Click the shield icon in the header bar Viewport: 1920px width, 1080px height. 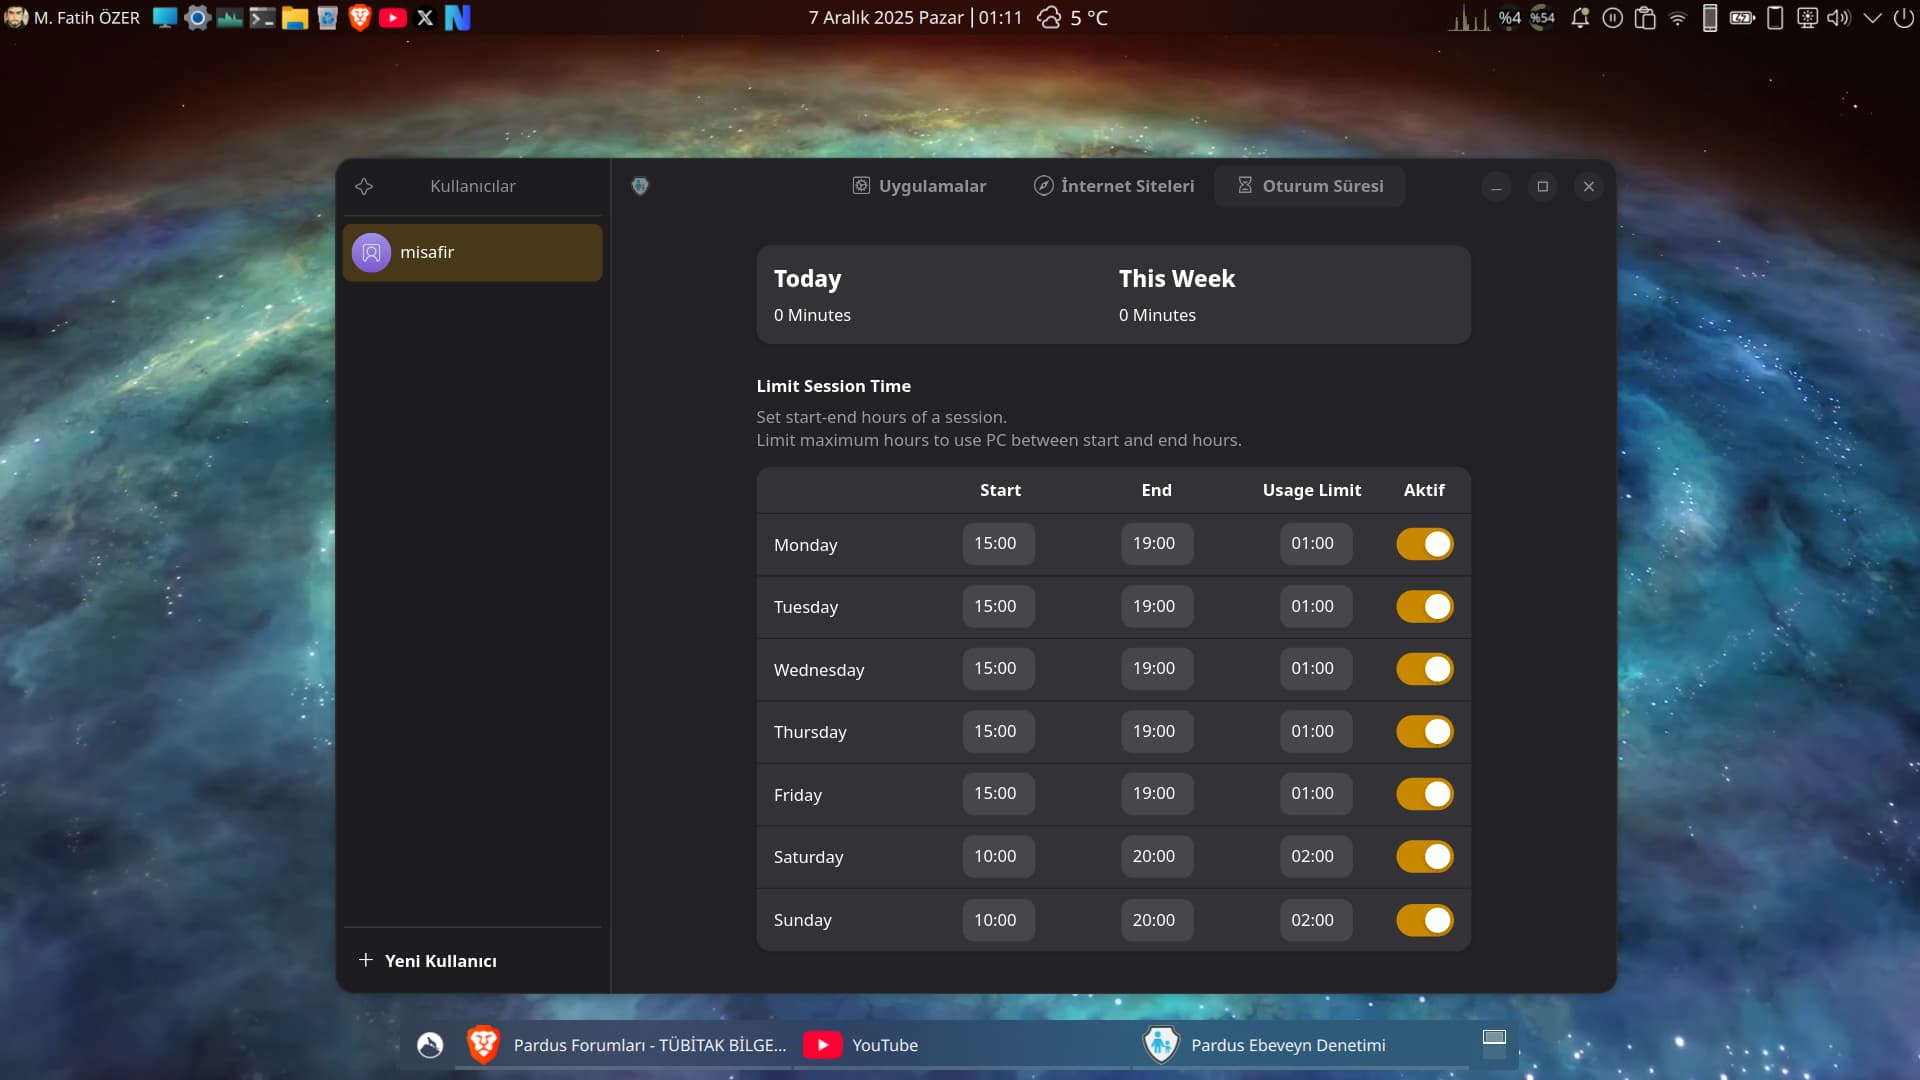click(640, 186)
